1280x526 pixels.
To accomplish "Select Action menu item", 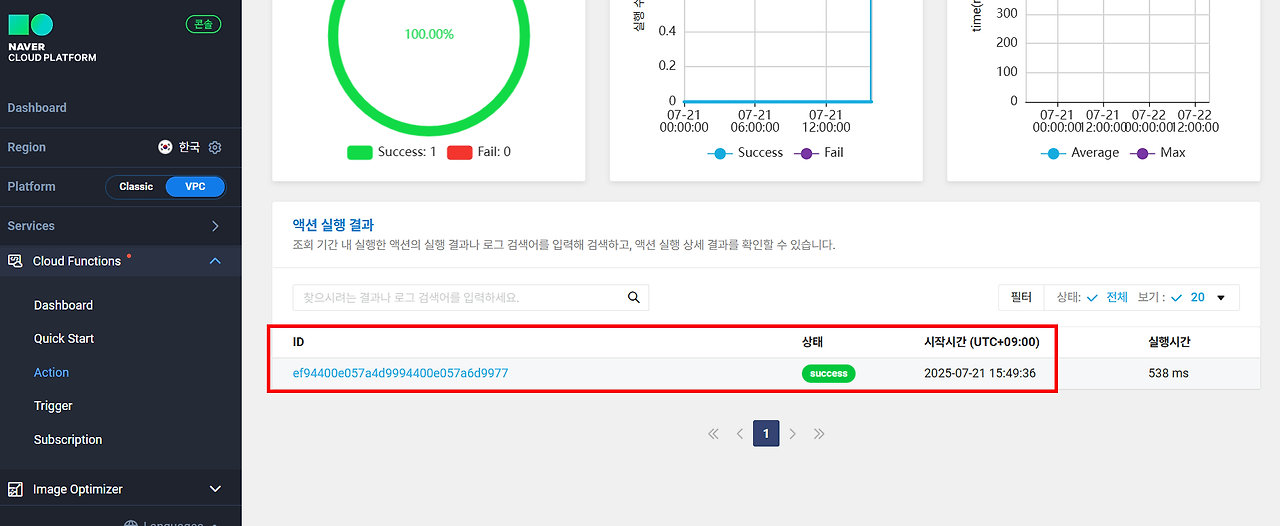I will point(51,372).
